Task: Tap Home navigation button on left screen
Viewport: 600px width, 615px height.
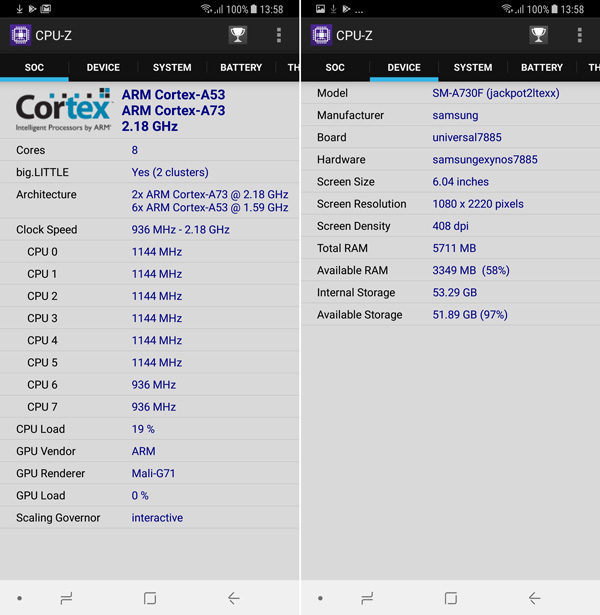Action: point(150,598)
